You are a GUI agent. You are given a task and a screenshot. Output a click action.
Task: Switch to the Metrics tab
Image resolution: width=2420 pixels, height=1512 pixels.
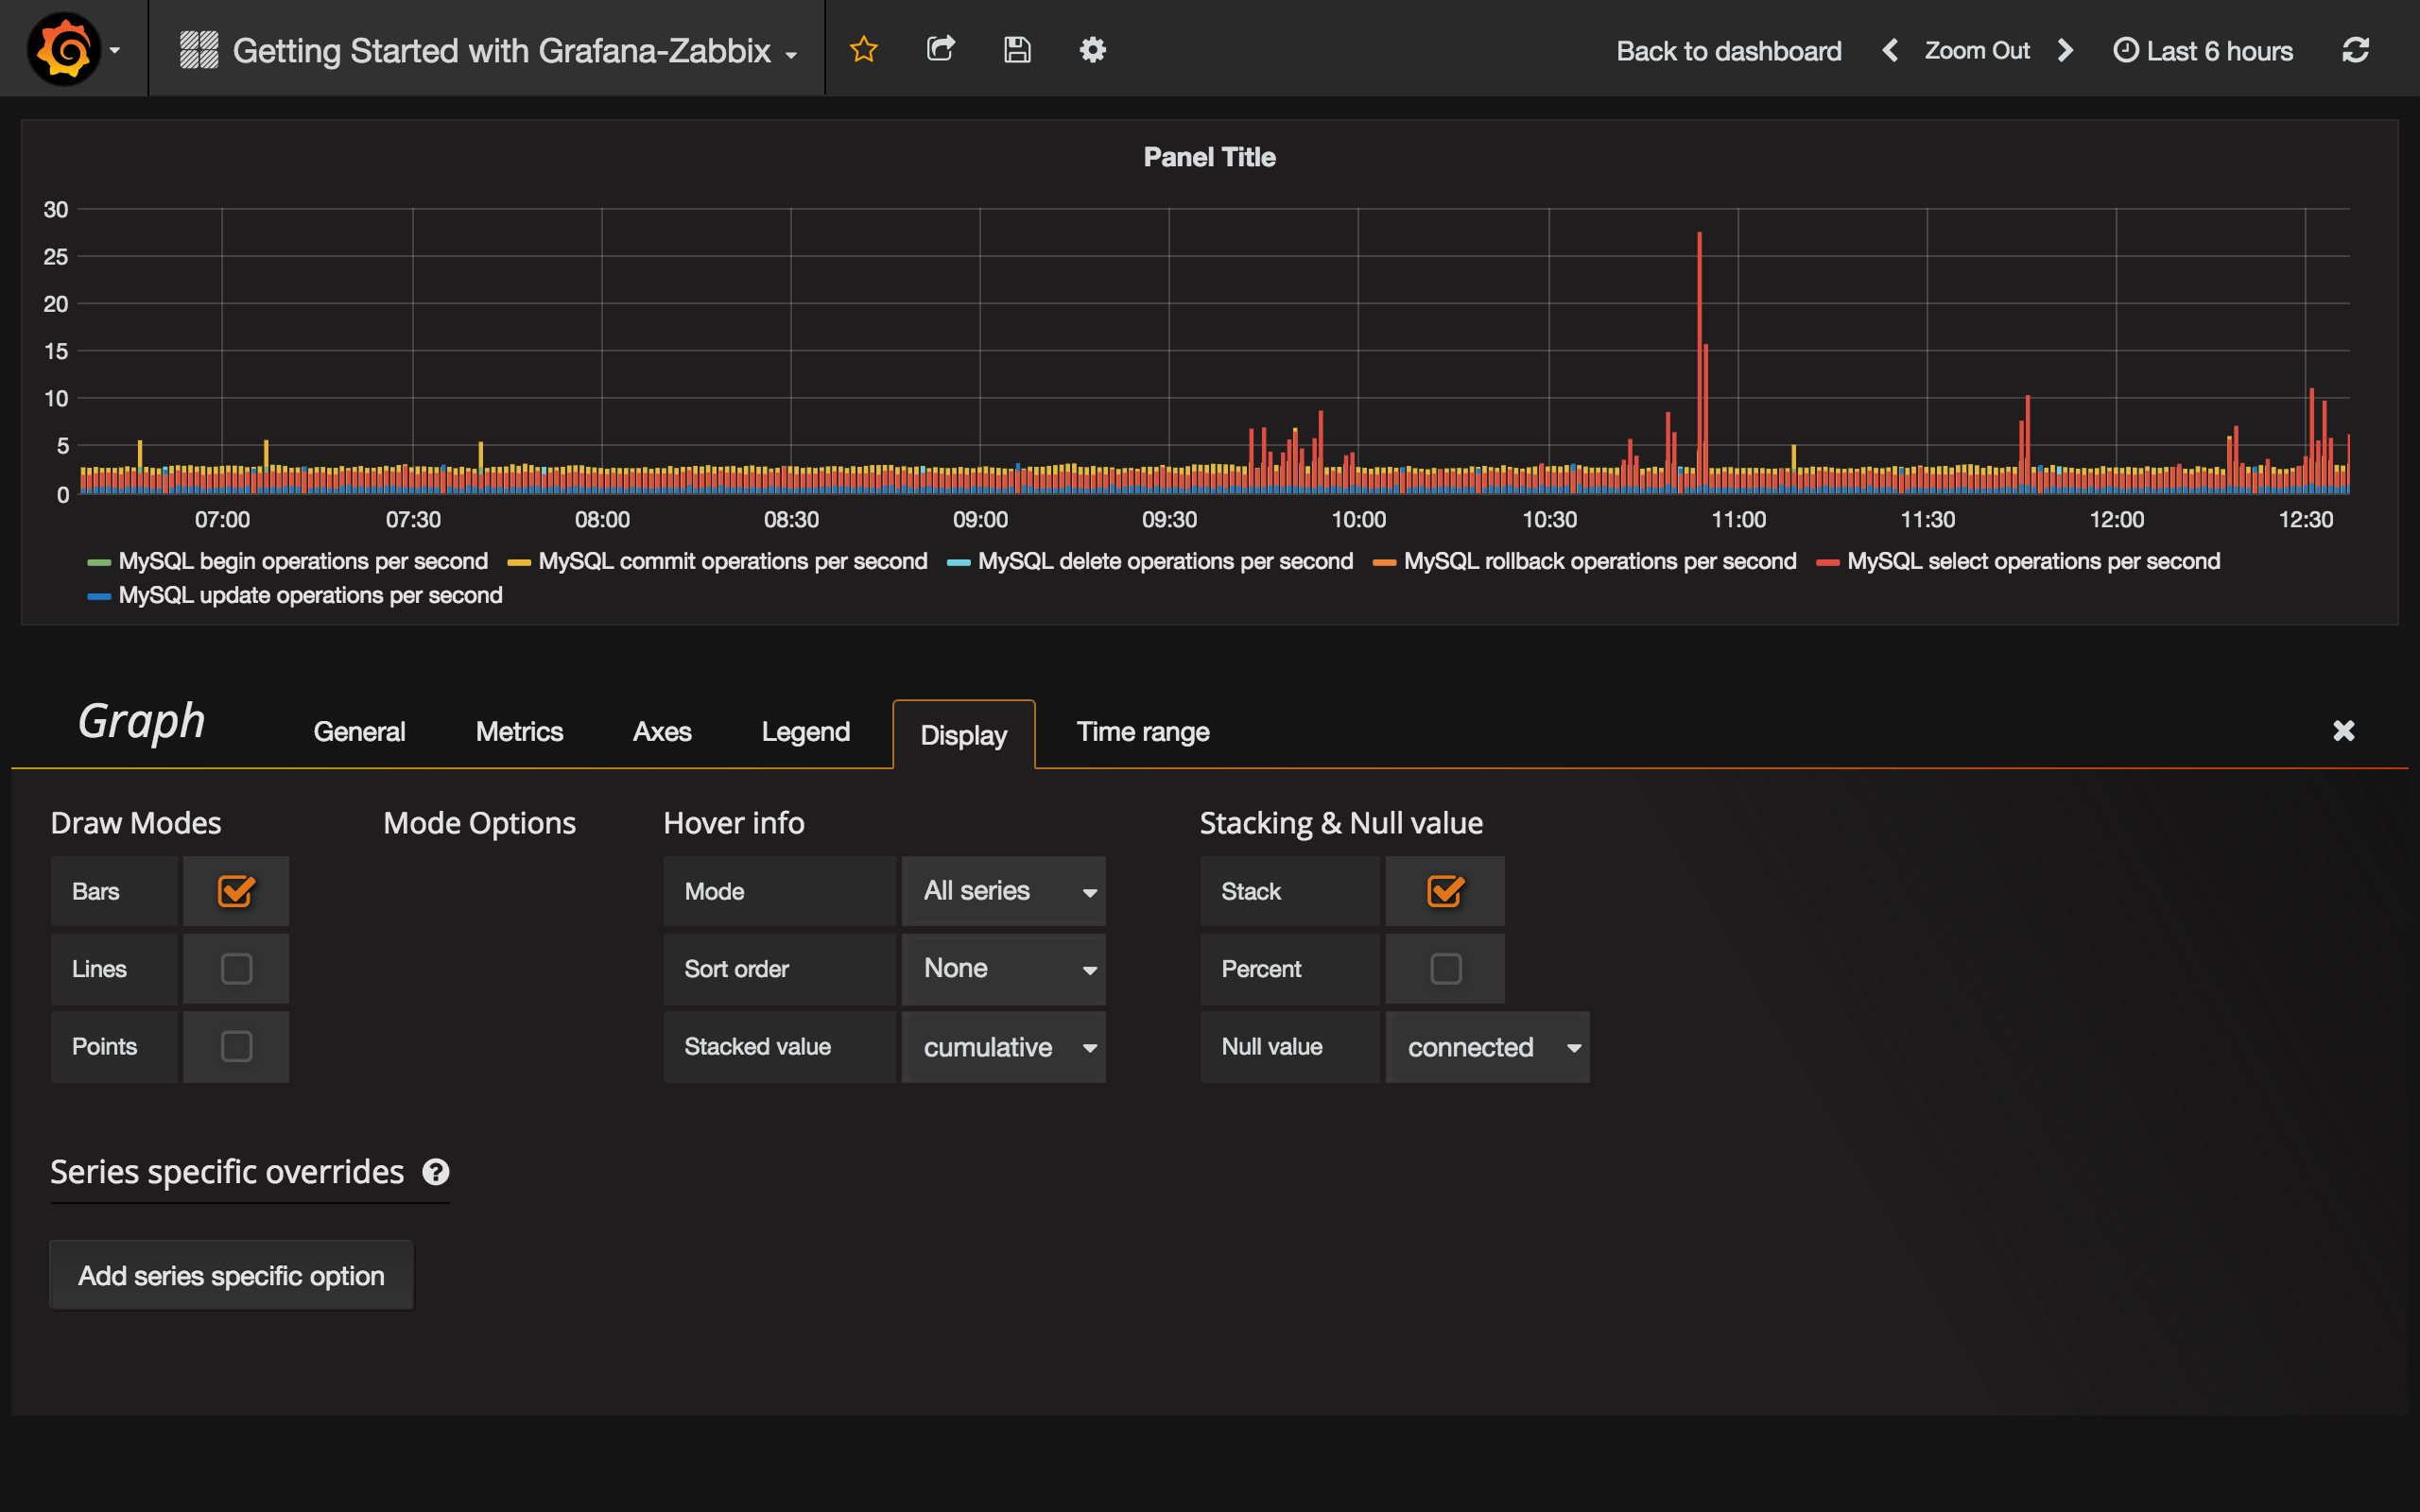519,732
